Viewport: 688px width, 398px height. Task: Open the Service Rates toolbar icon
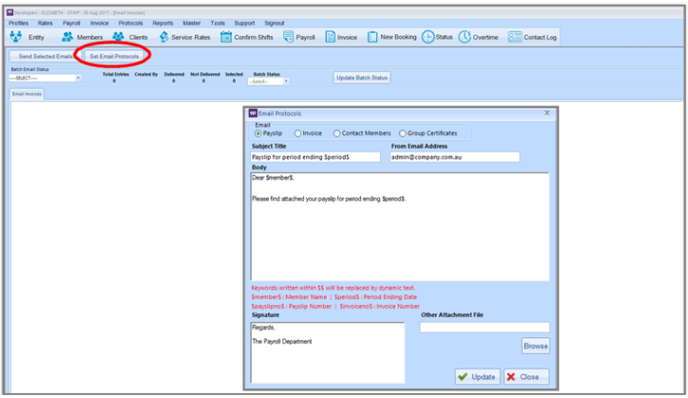(164, 37)
